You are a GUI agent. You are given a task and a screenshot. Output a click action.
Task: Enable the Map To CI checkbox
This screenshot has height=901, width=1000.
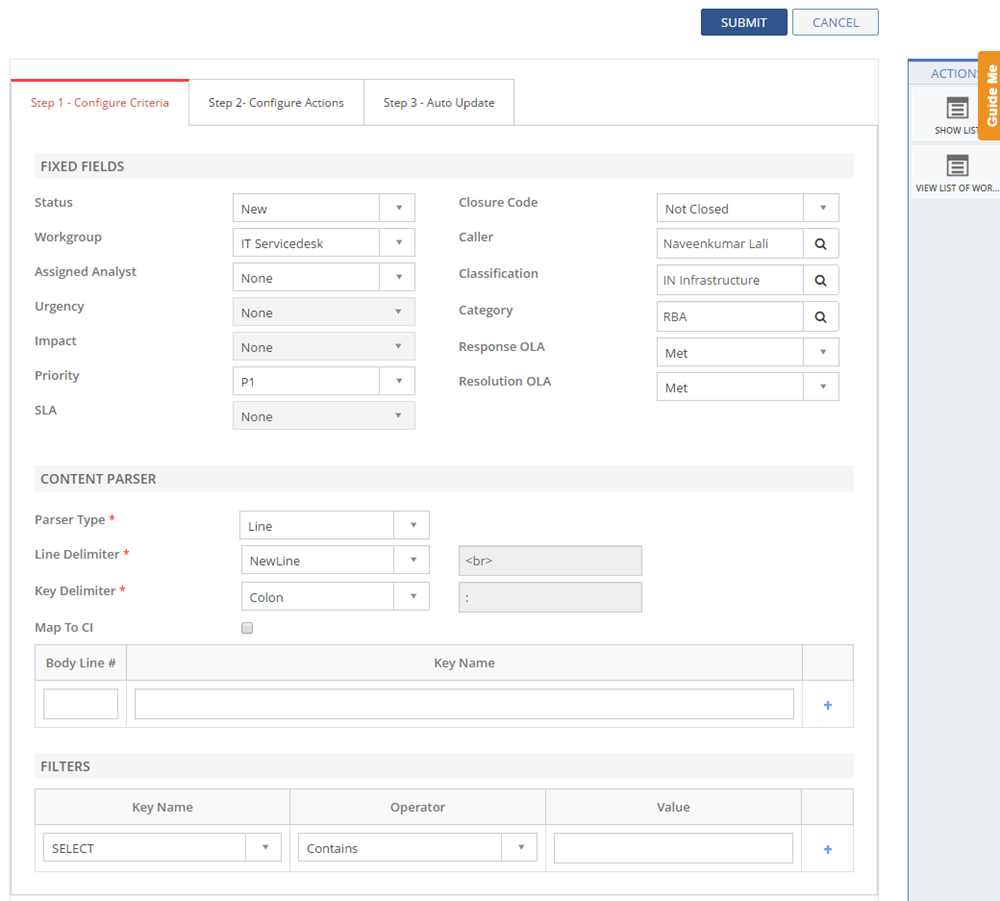pos(247,628)
